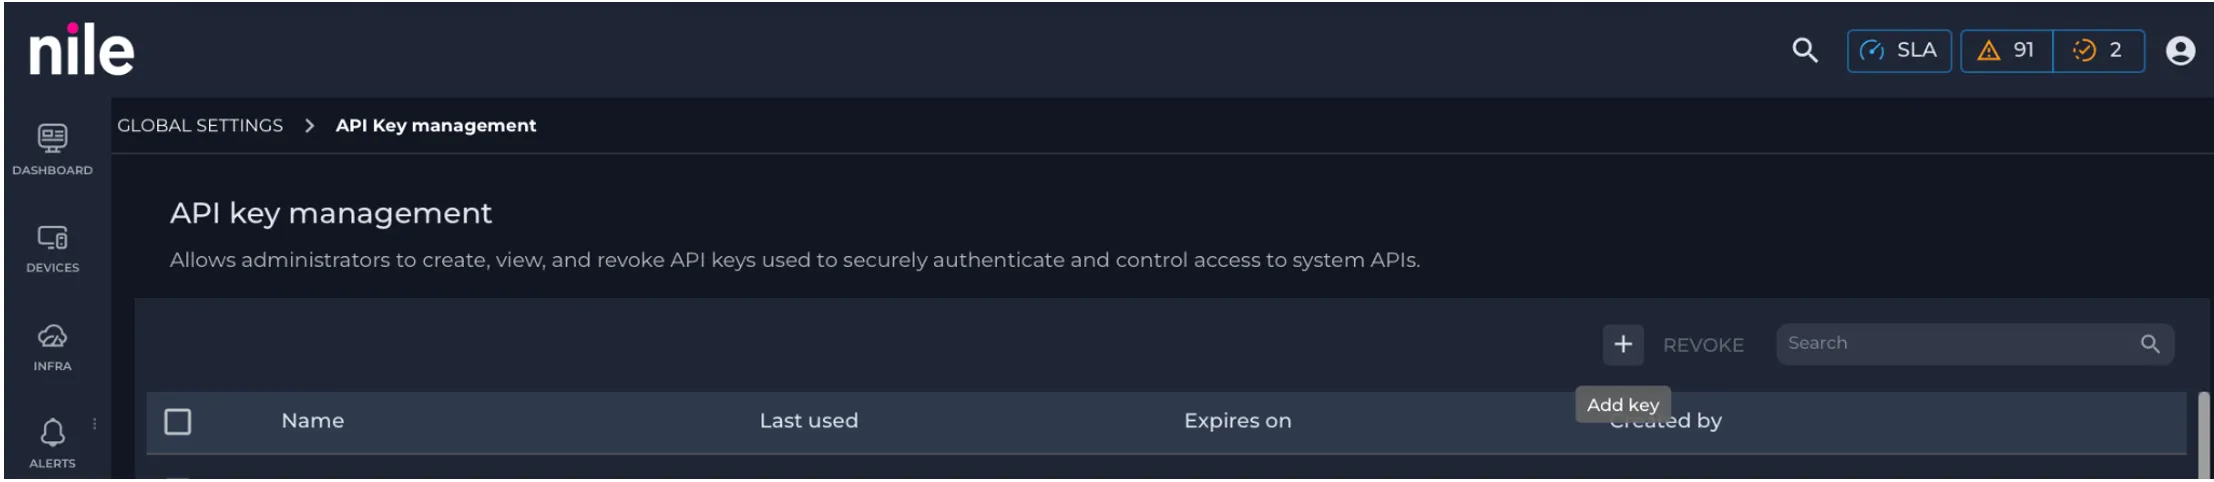Viewport: 2214px width, 482px height.
Task: Click the REVOKE button
Action: 1702,345
